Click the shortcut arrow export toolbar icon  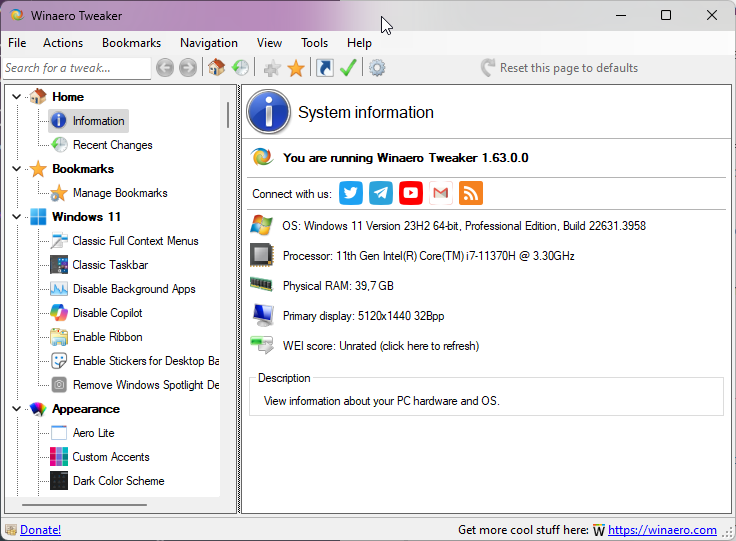[325, 68]
